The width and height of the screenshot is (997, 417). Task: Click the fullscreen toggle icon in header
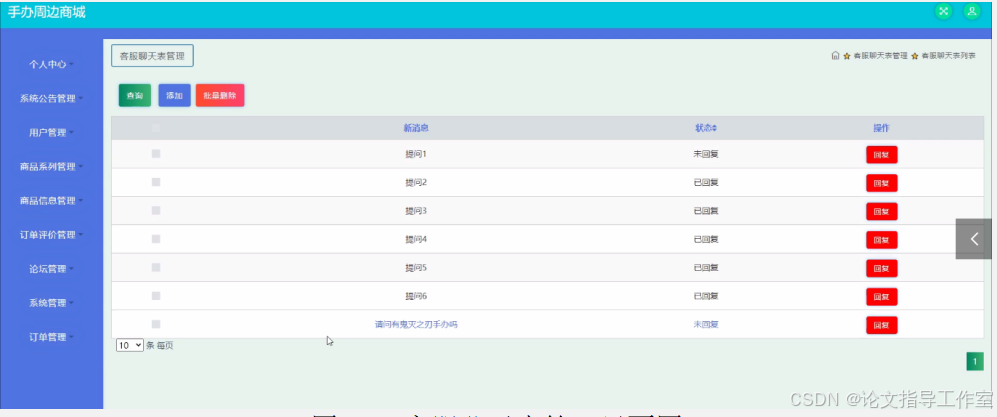pos(944,11)
